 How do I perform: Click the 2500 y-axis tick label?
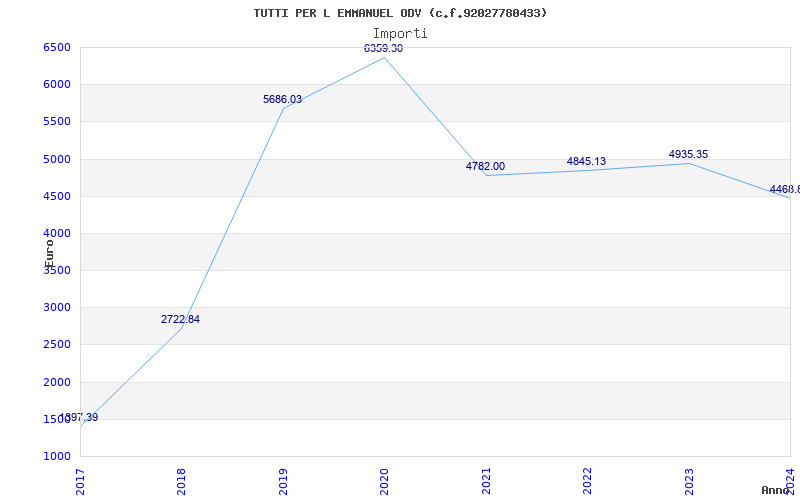pos(57,345)
